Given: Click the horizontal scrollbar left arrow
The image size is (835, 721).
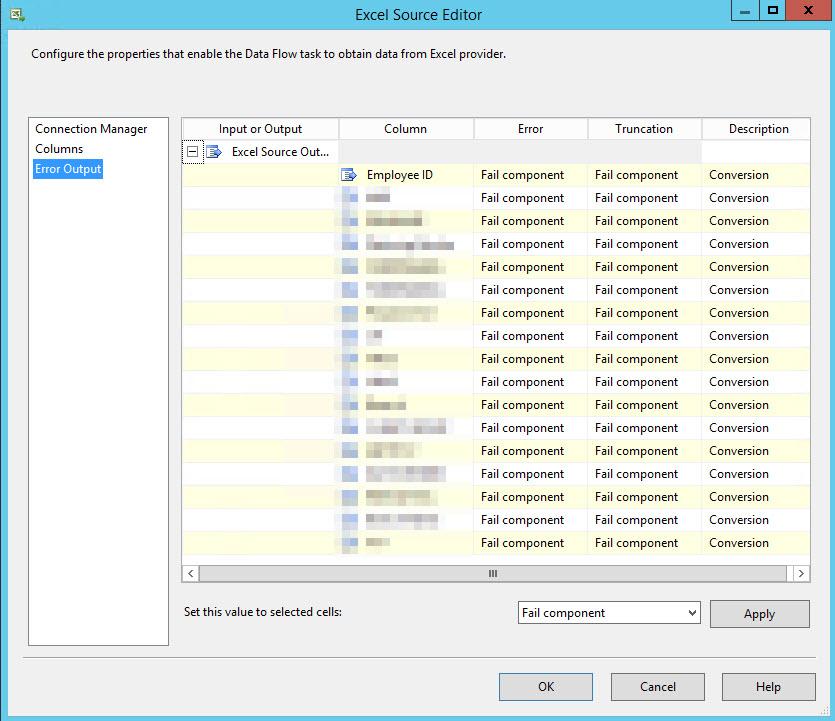Looking at the screenshot, I should [191, 573].
